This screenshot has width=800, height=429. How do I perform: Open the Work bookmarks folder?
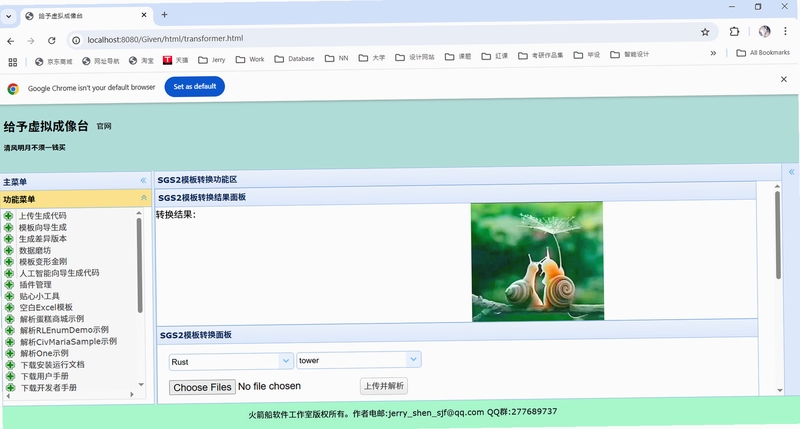click(250, 59)
